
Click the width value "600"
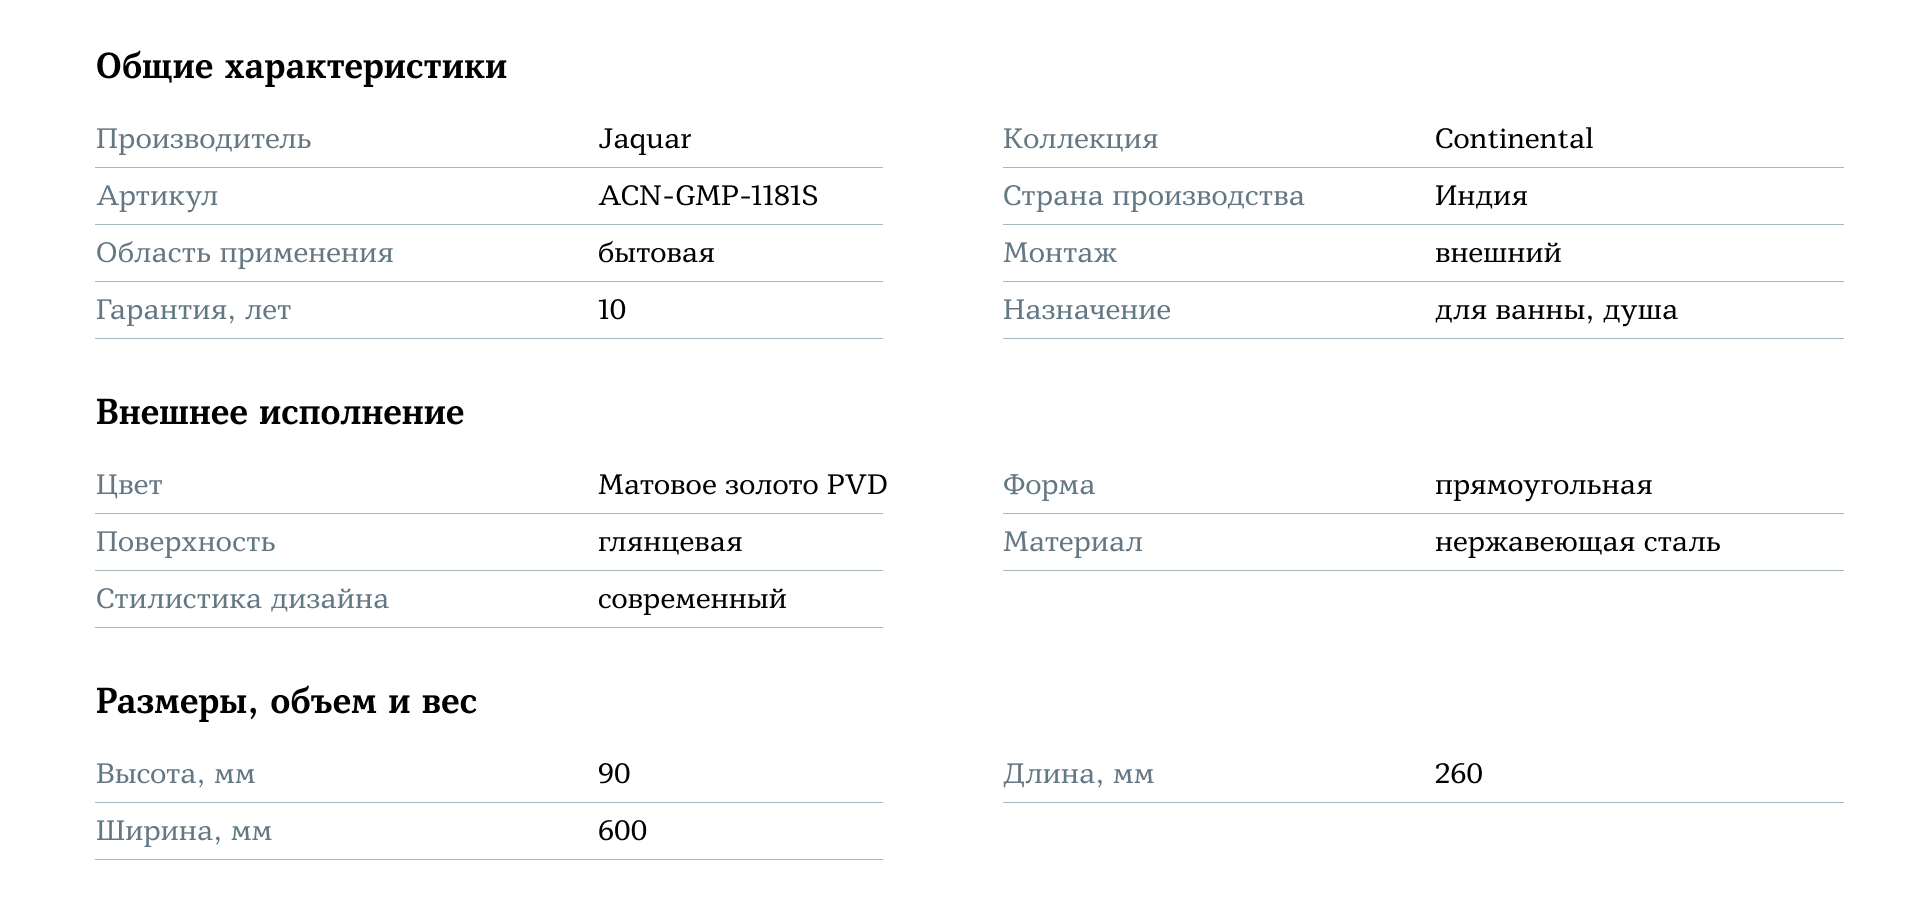[622, 831]
